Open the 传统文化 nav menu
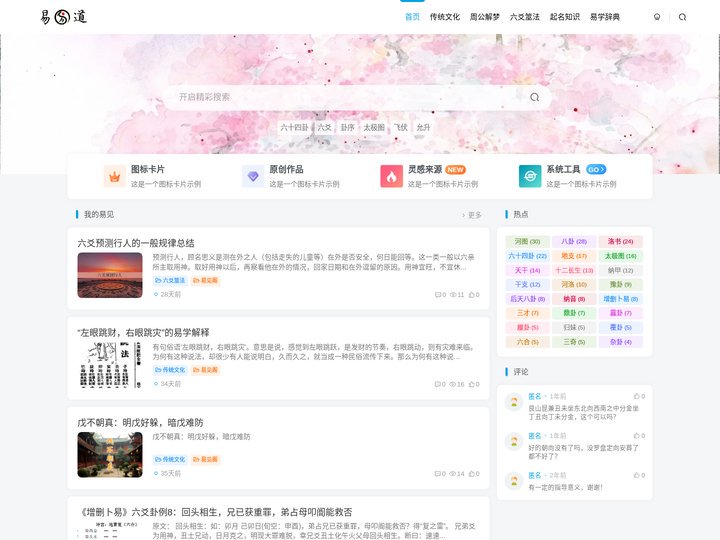This screenshot has height=540, width=720. (444, 17)
